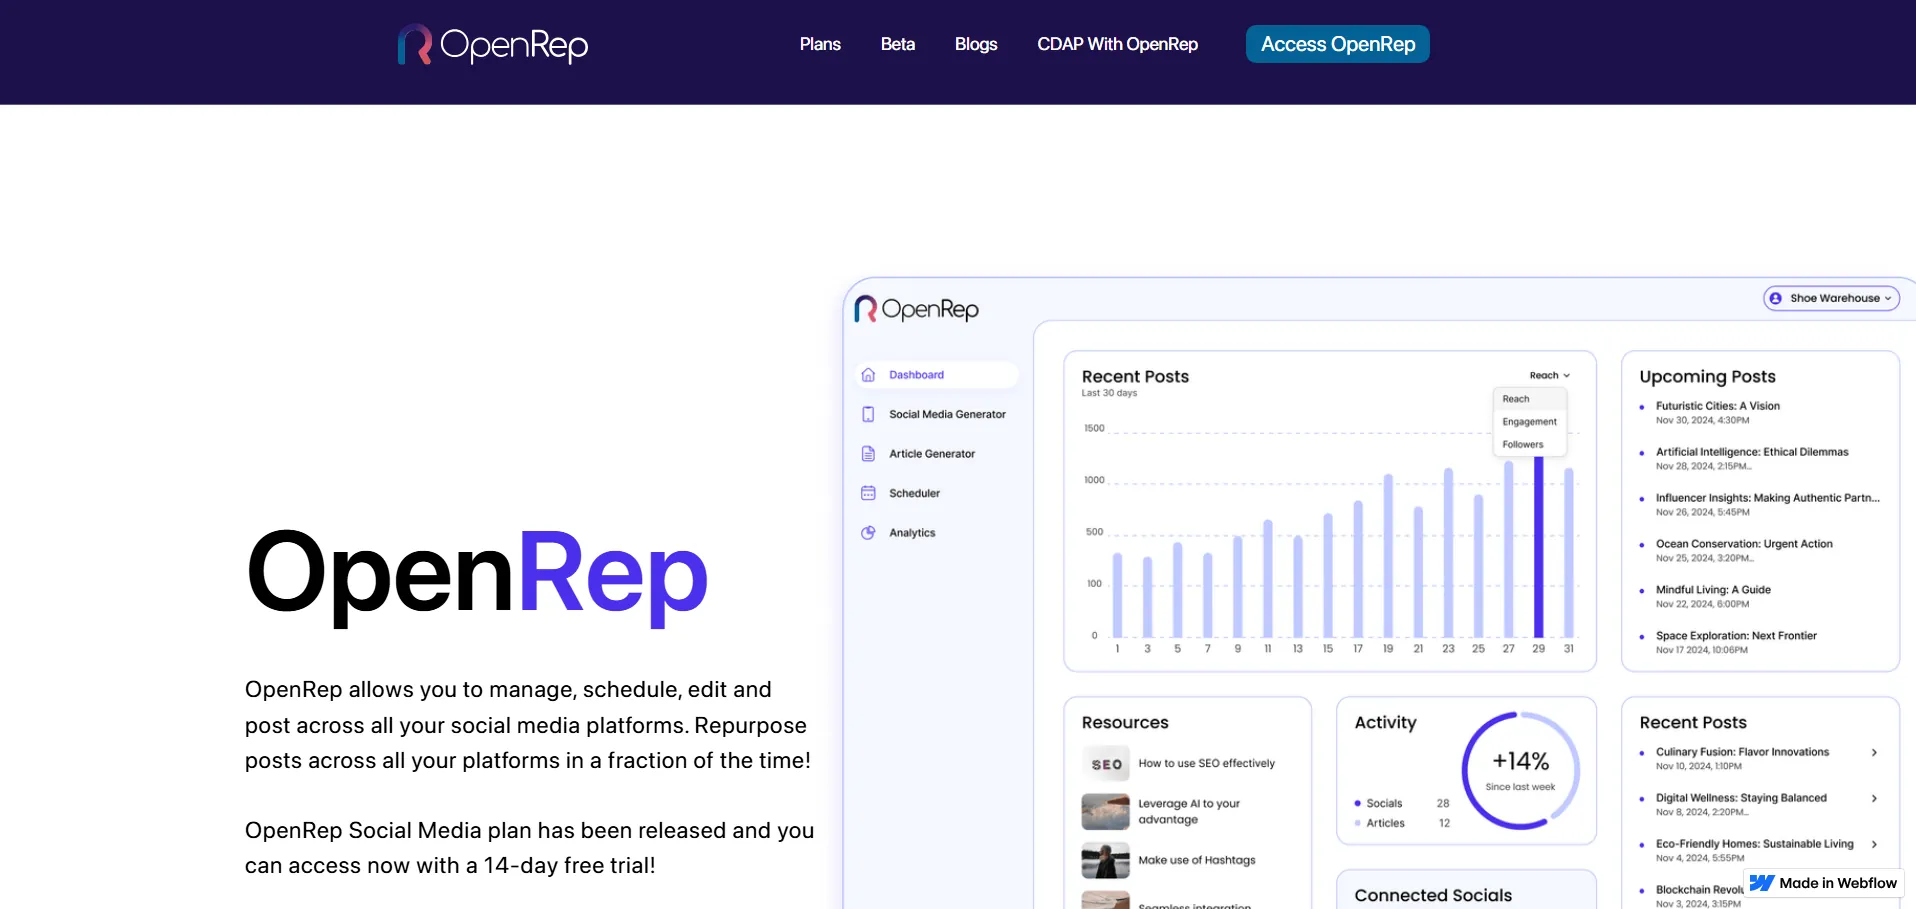This screenshot has height=909, width=1916.
Task: Click the Webflow logo badge icon
Action: (1761, 883)
